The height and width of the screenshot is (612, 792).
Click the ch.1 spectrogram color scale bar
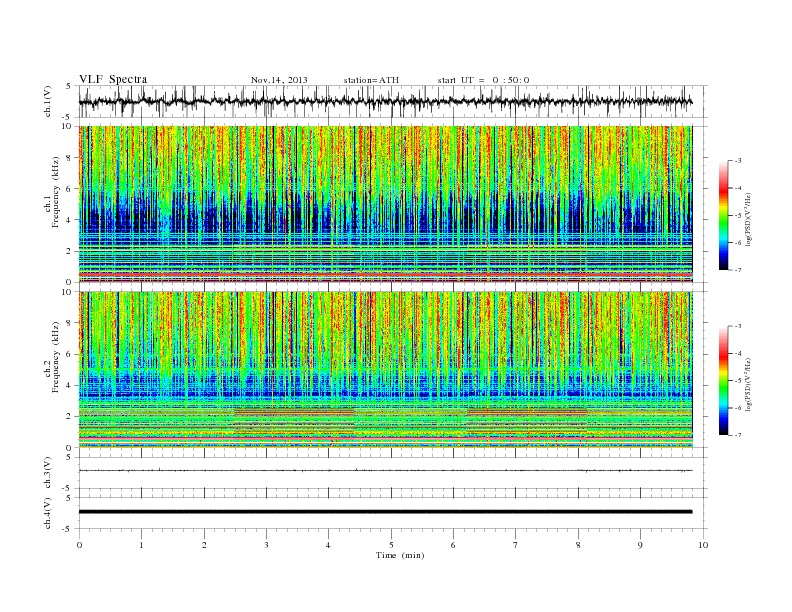(724, 216)
